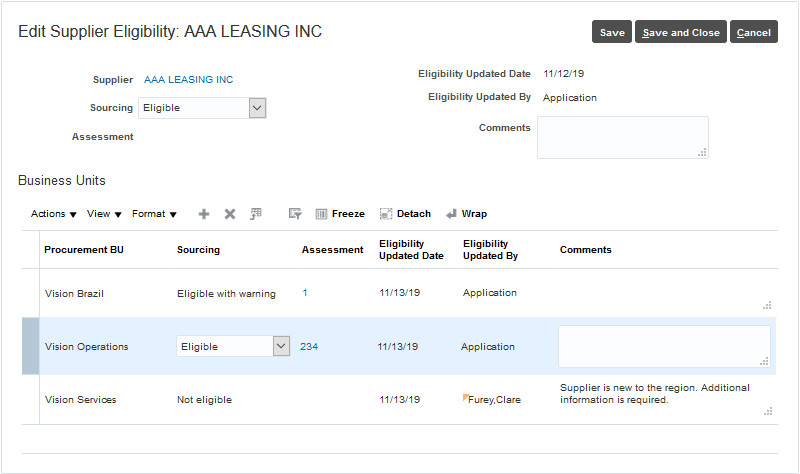Click the flag icon beside Furey,Clare
The image size is (800, 474).
click(x=465, y=398)
